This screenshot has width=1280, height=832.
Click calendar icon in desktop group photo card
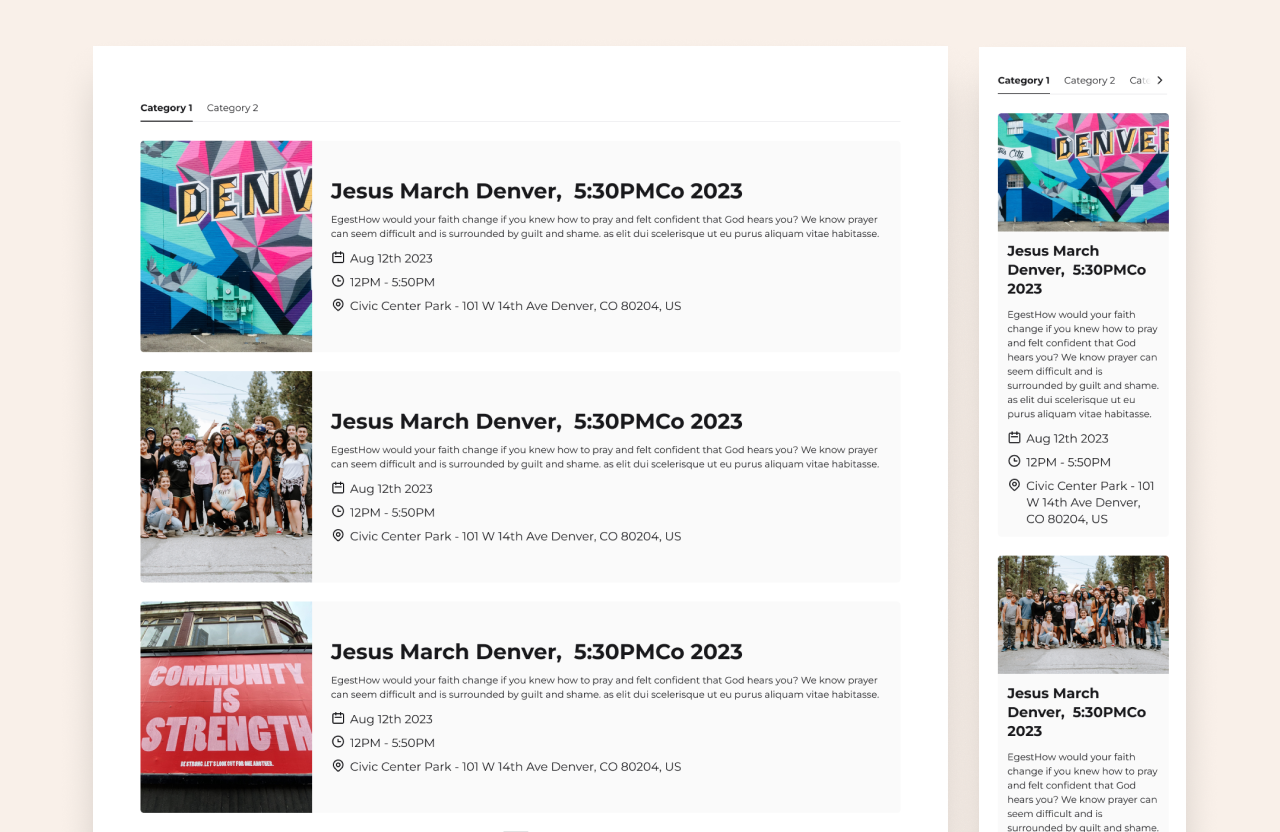coord(338,488)
